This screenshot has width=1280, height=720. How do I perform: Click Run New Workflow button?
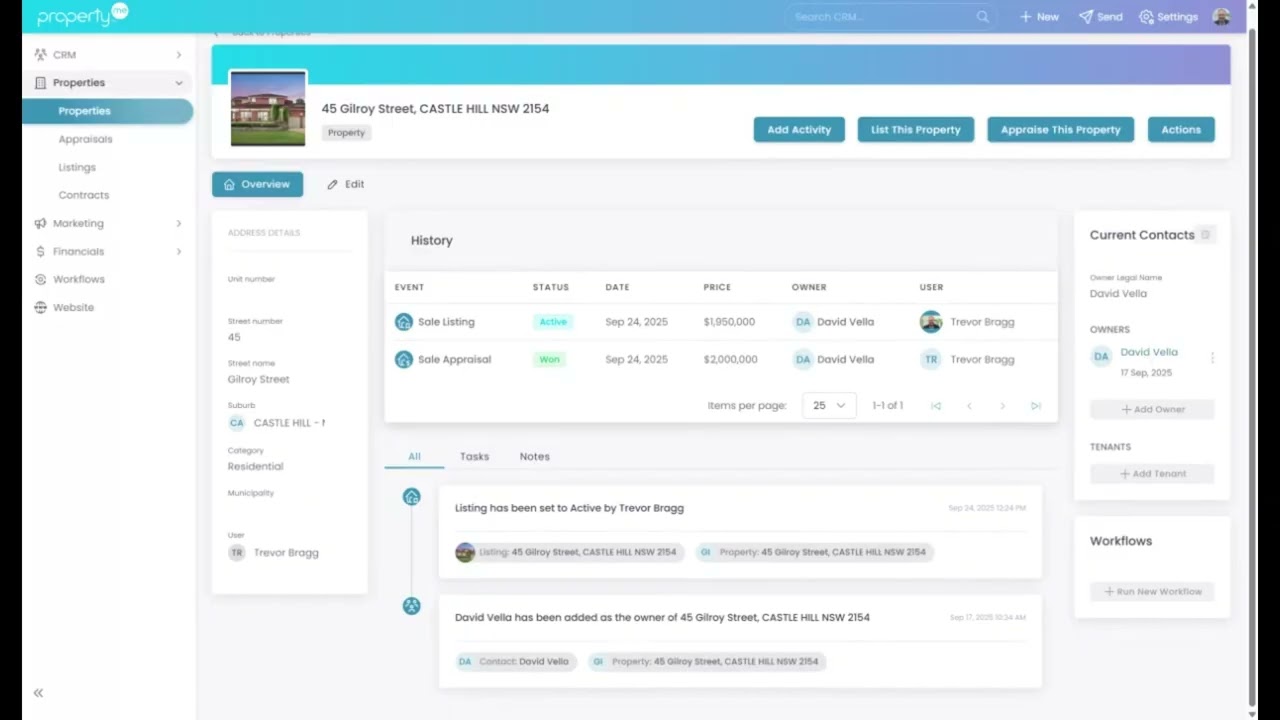[x=1152, y=592]
